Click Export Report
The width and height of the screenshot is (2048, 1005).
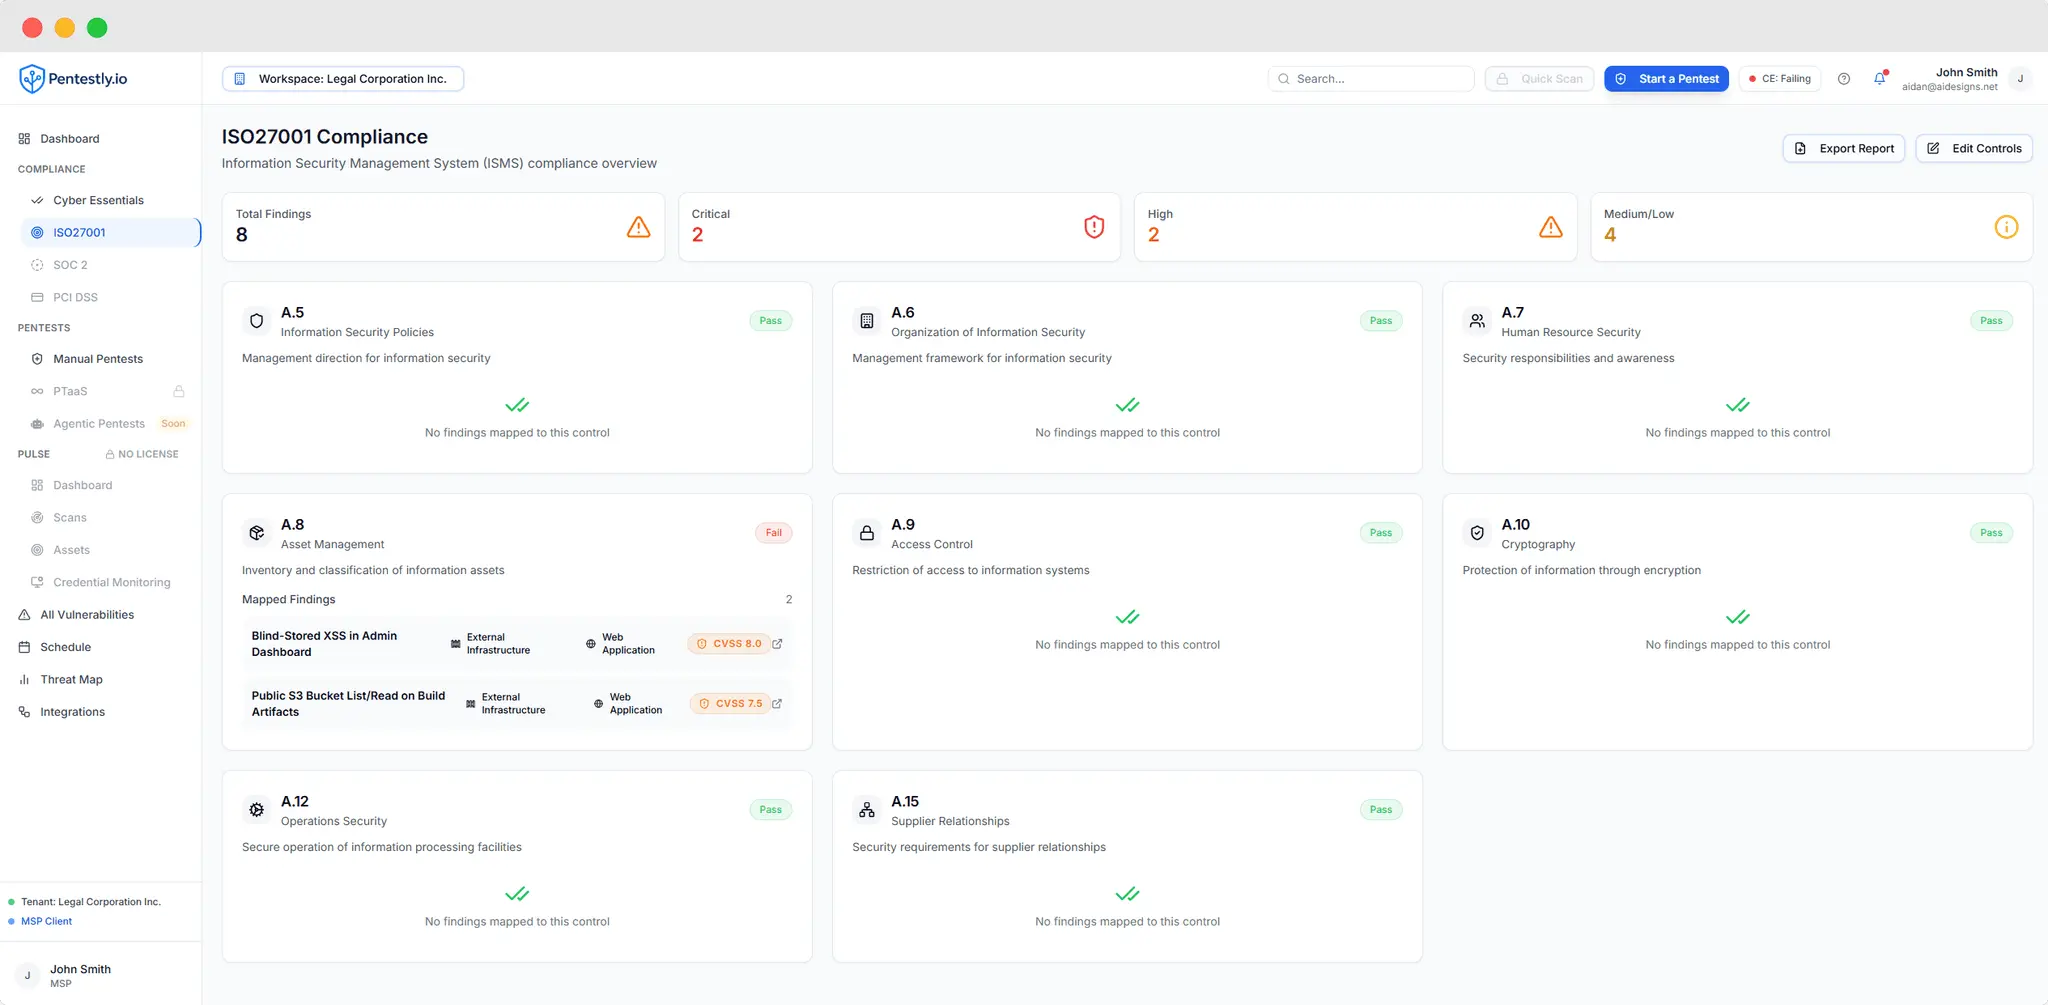tap(1844, 148)
